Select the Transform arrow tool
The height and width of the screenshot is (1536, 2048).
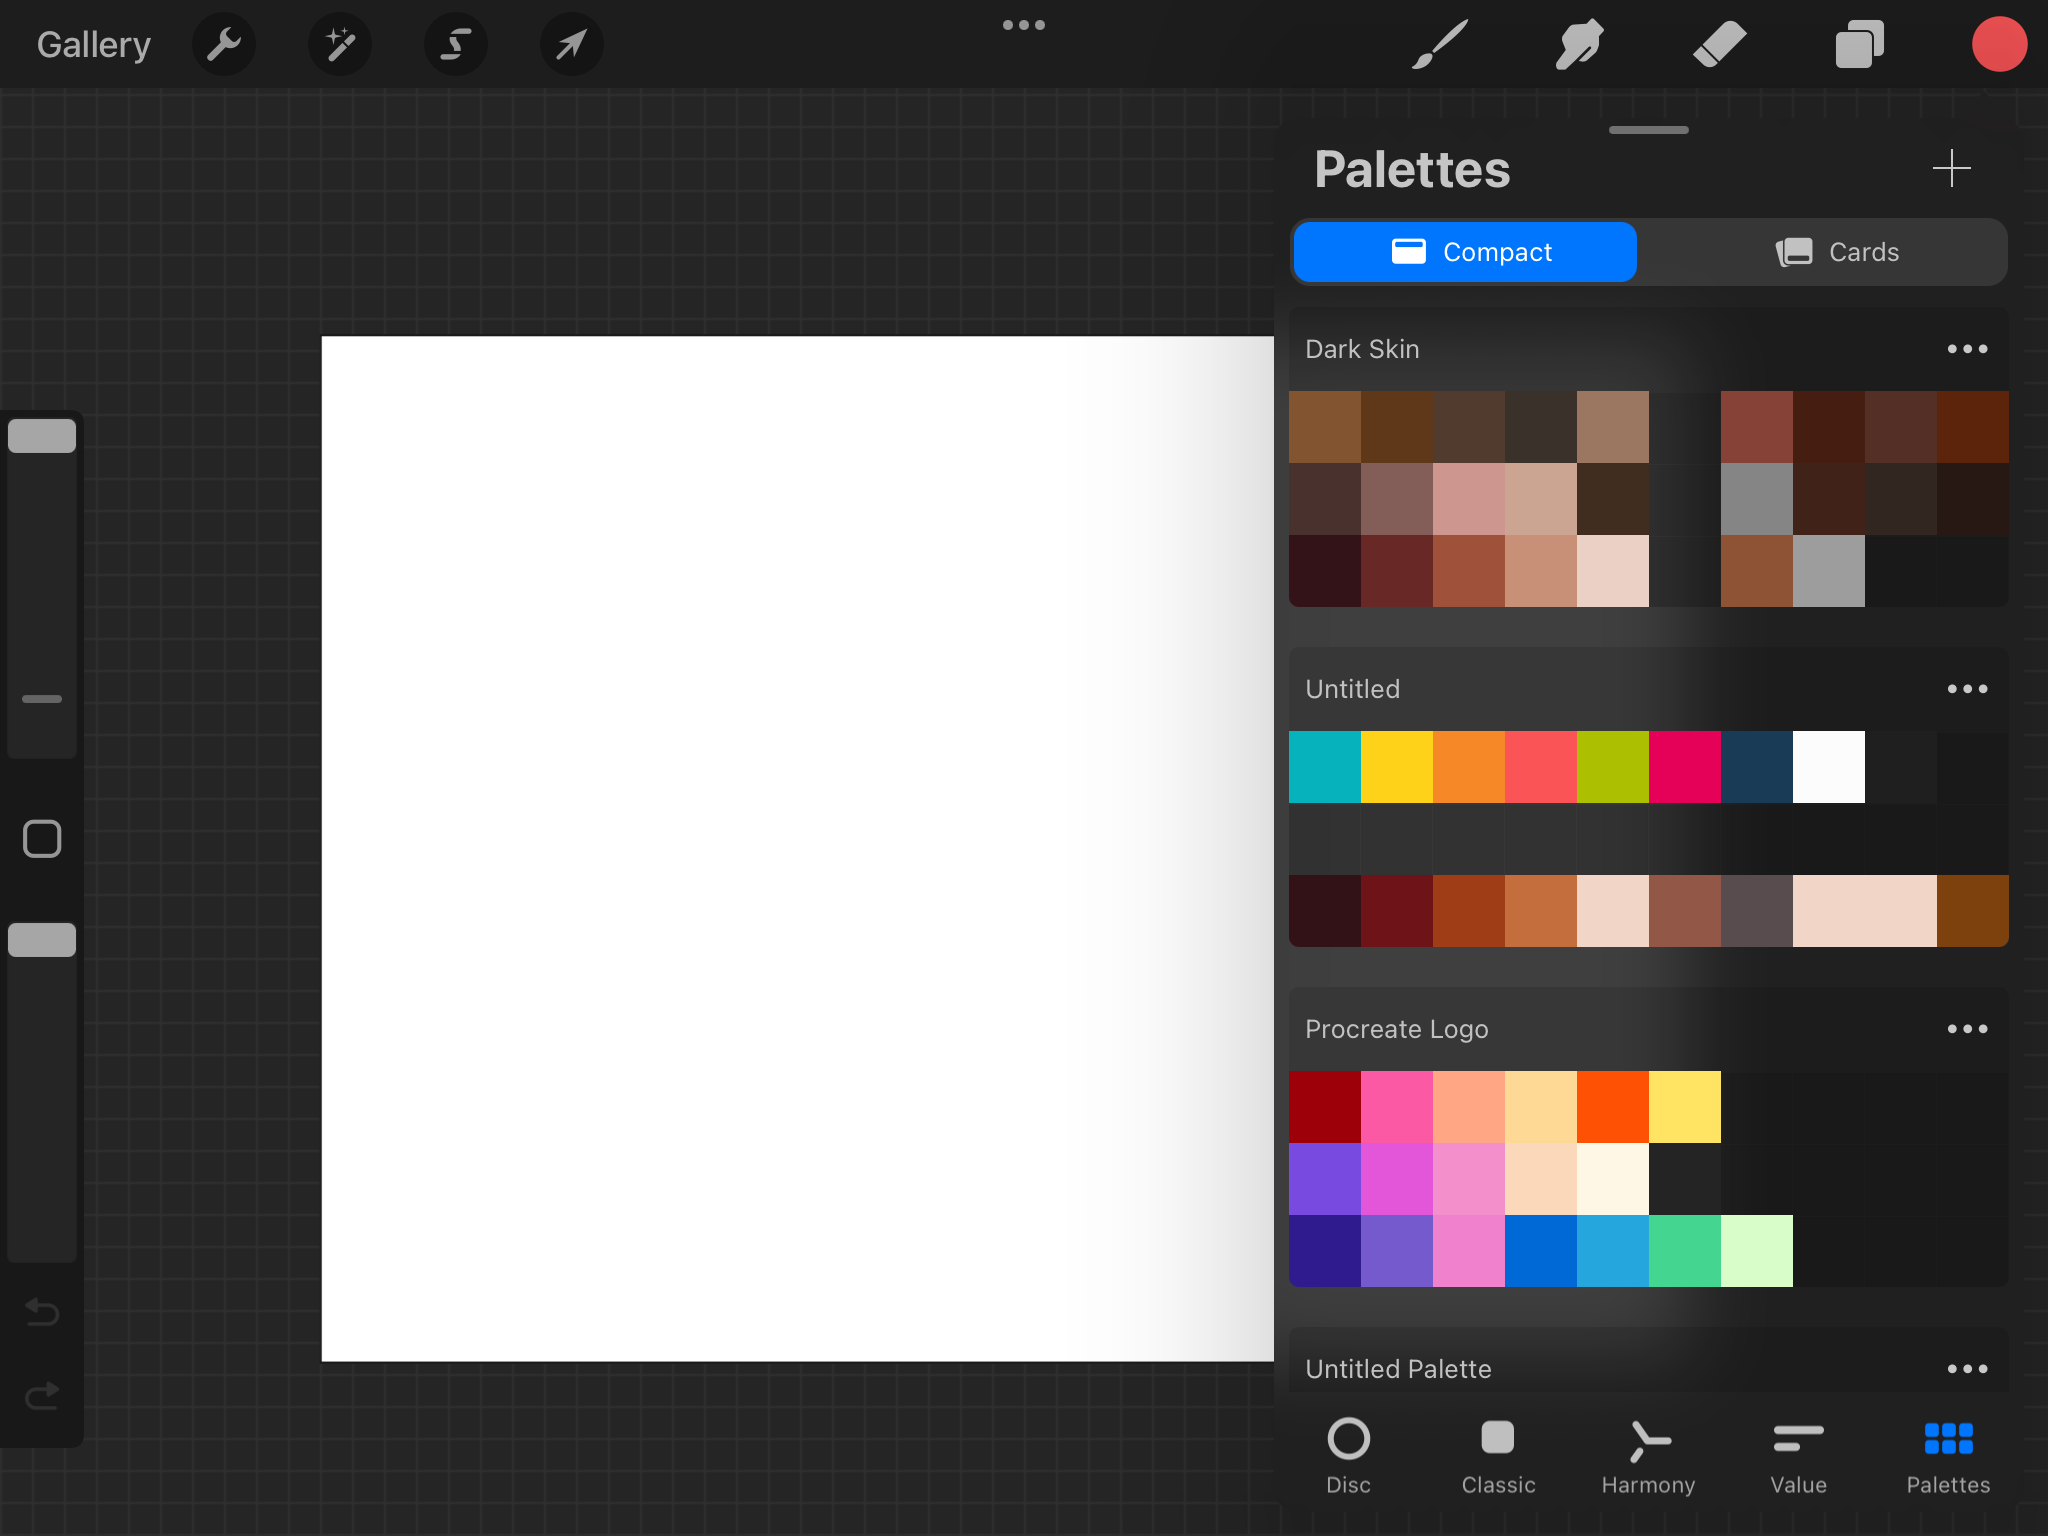(571, 44)
